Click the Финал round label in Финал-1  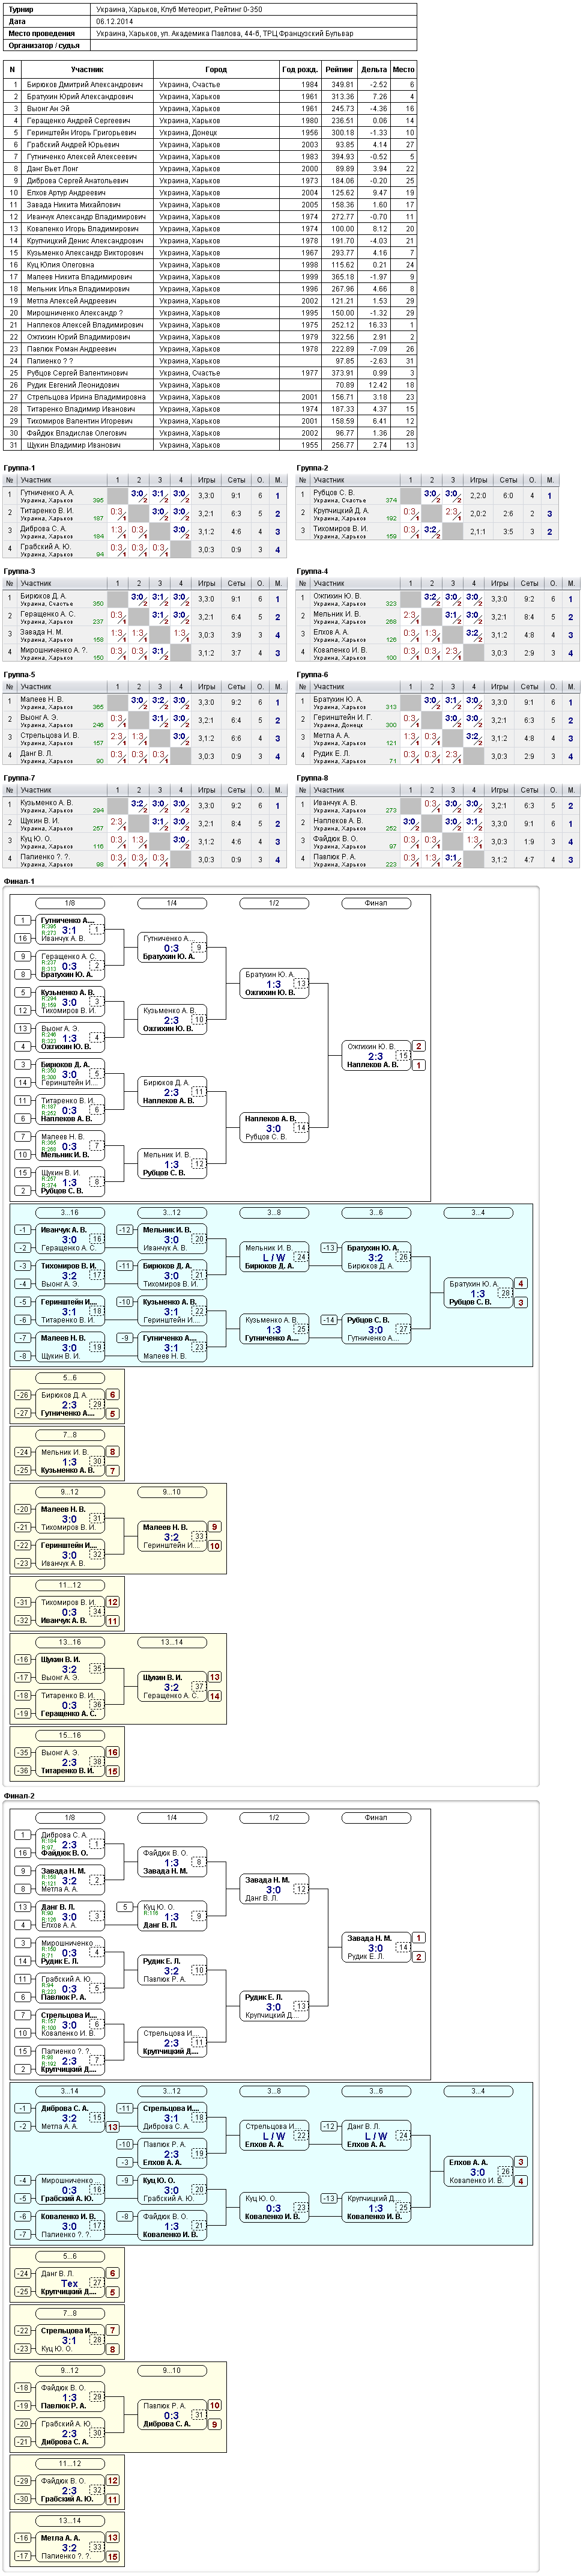(x=376, y=903)
